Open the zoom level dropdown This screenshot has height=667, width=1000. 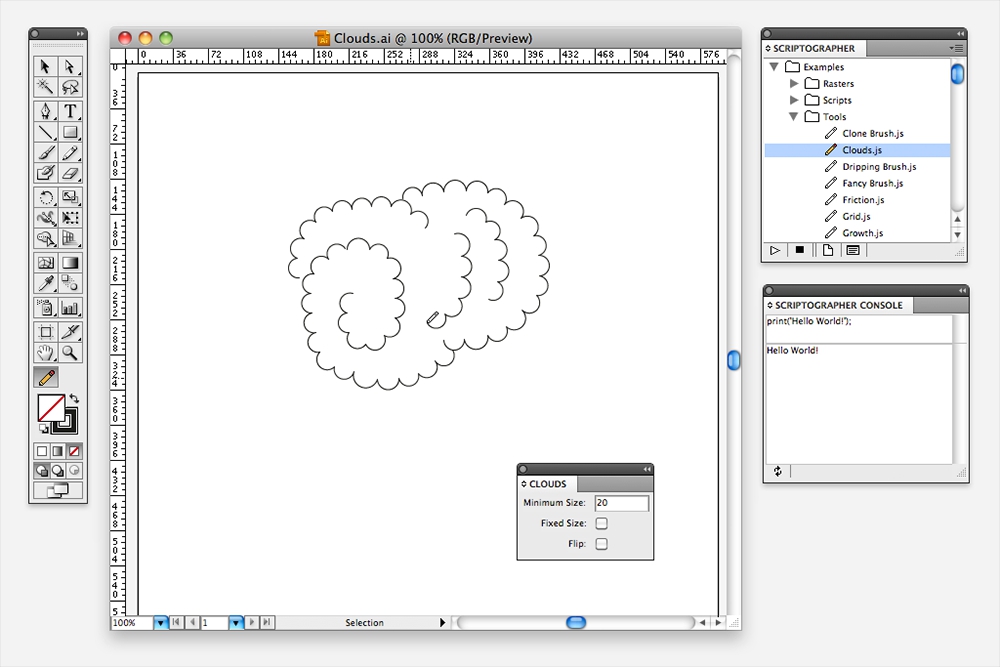coord(160,622)
